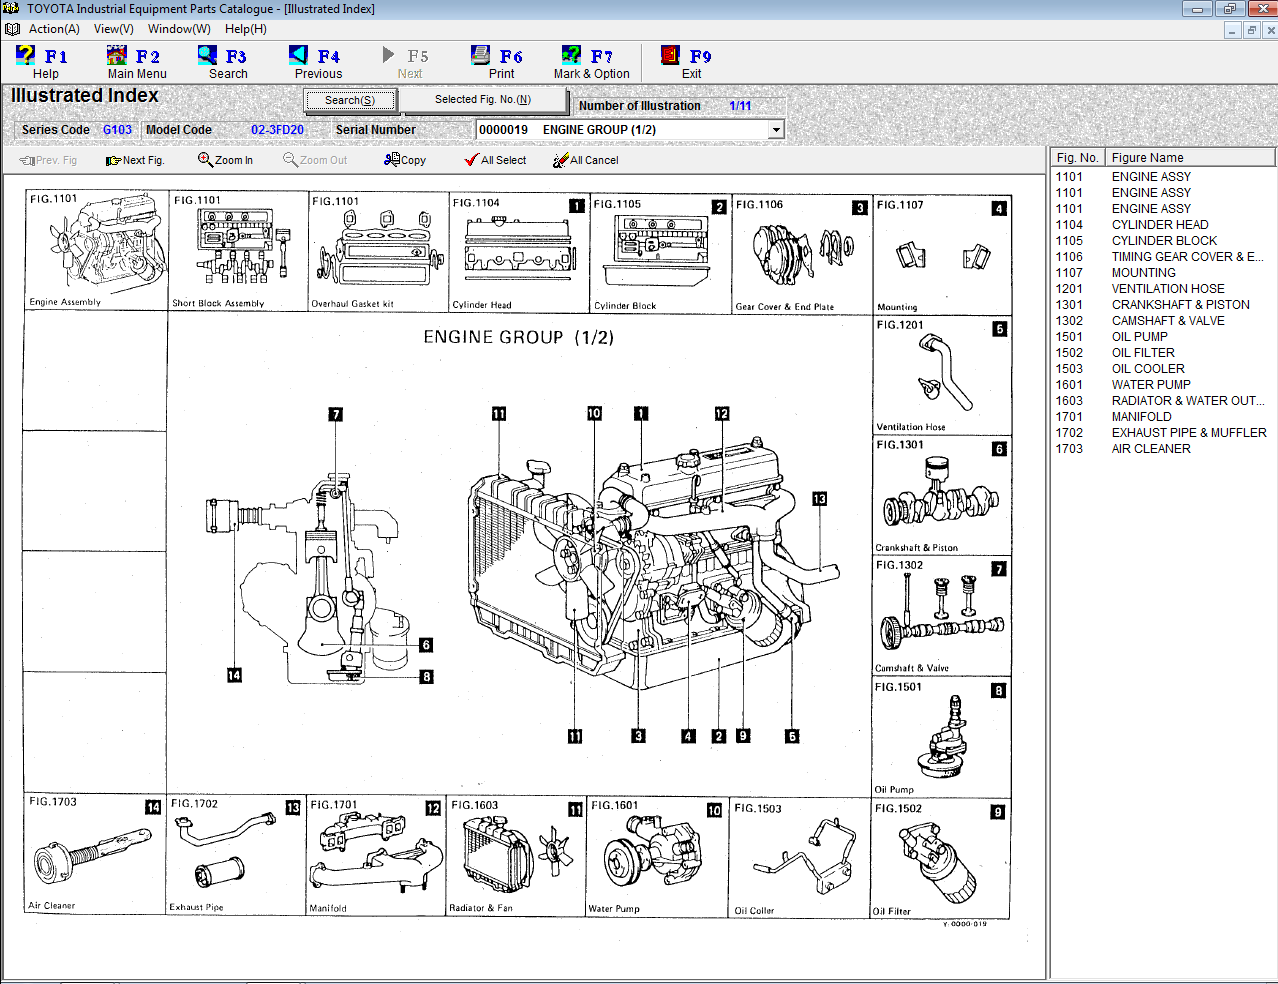Switch to the Search(S) tab
Screen dimensions: 1278x984
pyautogui.click(x=349, y=100)
